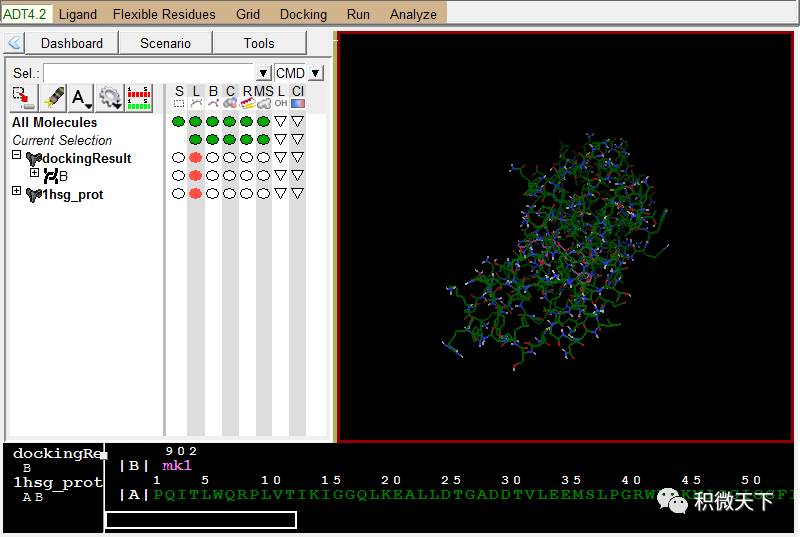Collapse the dockingResult tree node

(x=16, y=154)
